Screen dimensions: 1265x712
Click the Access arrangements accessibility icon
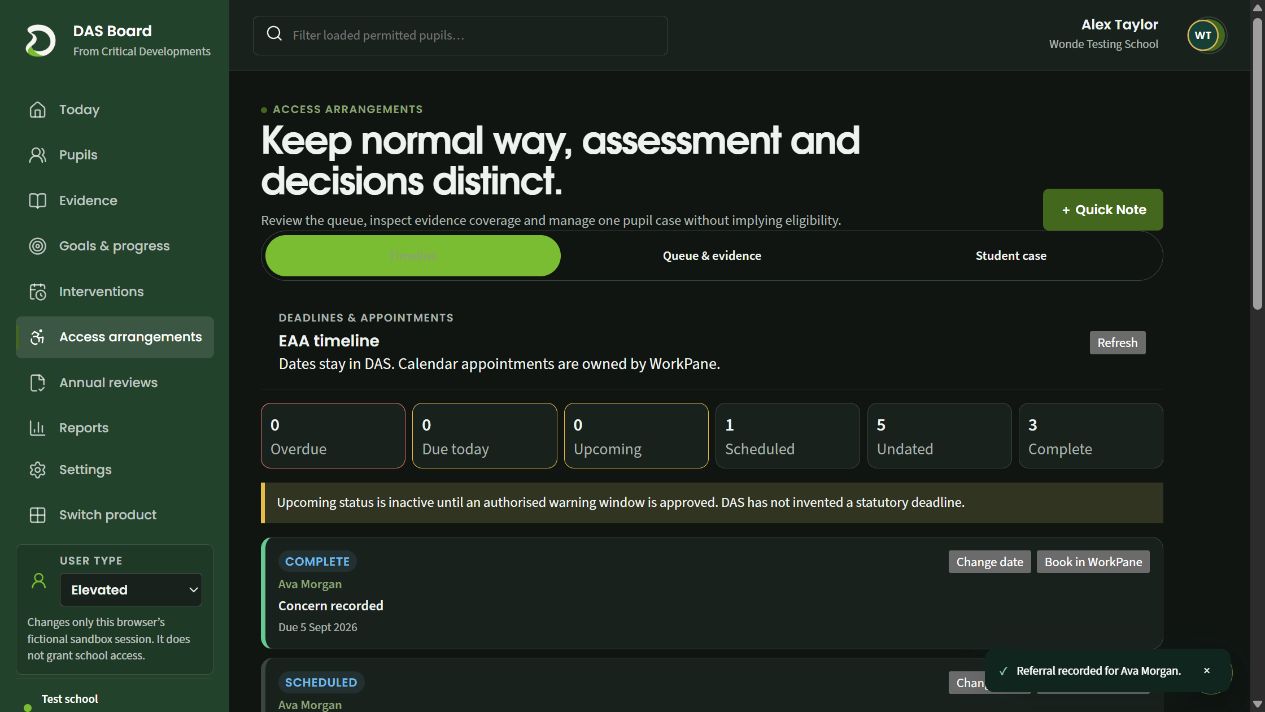tap(38, 337)
